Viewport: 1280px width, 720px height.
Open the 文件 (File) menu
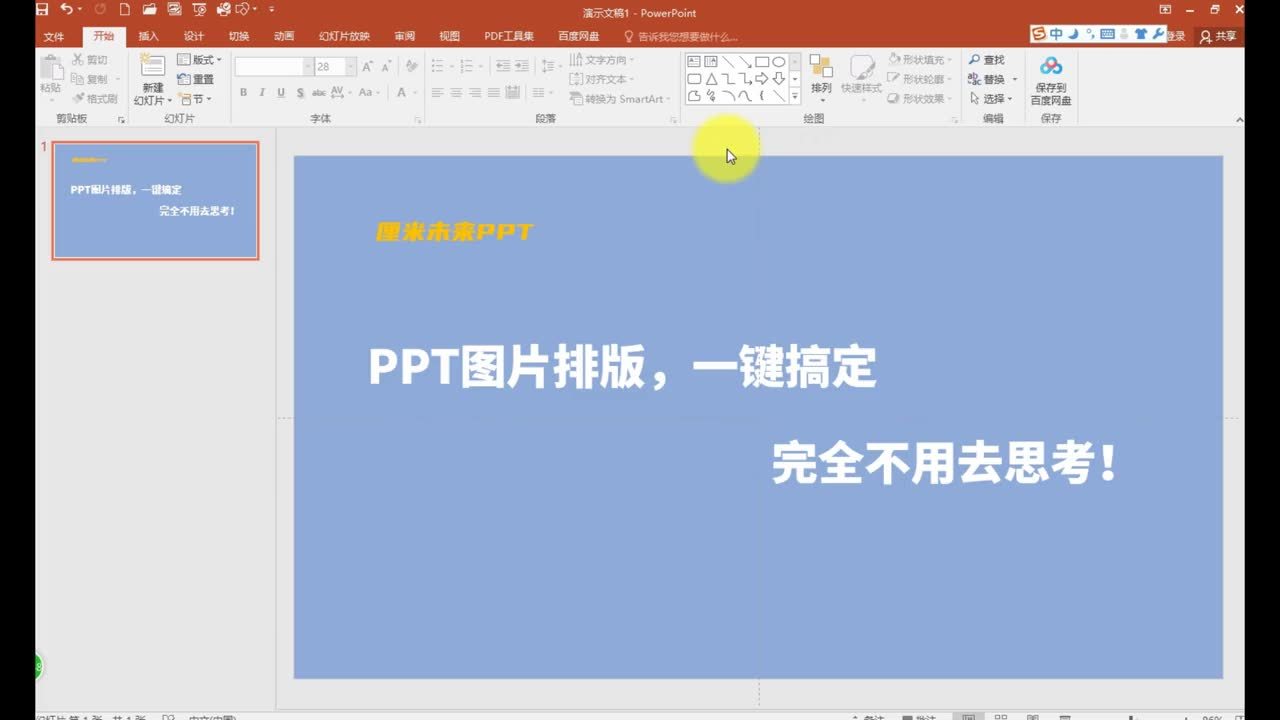point(55,35)
